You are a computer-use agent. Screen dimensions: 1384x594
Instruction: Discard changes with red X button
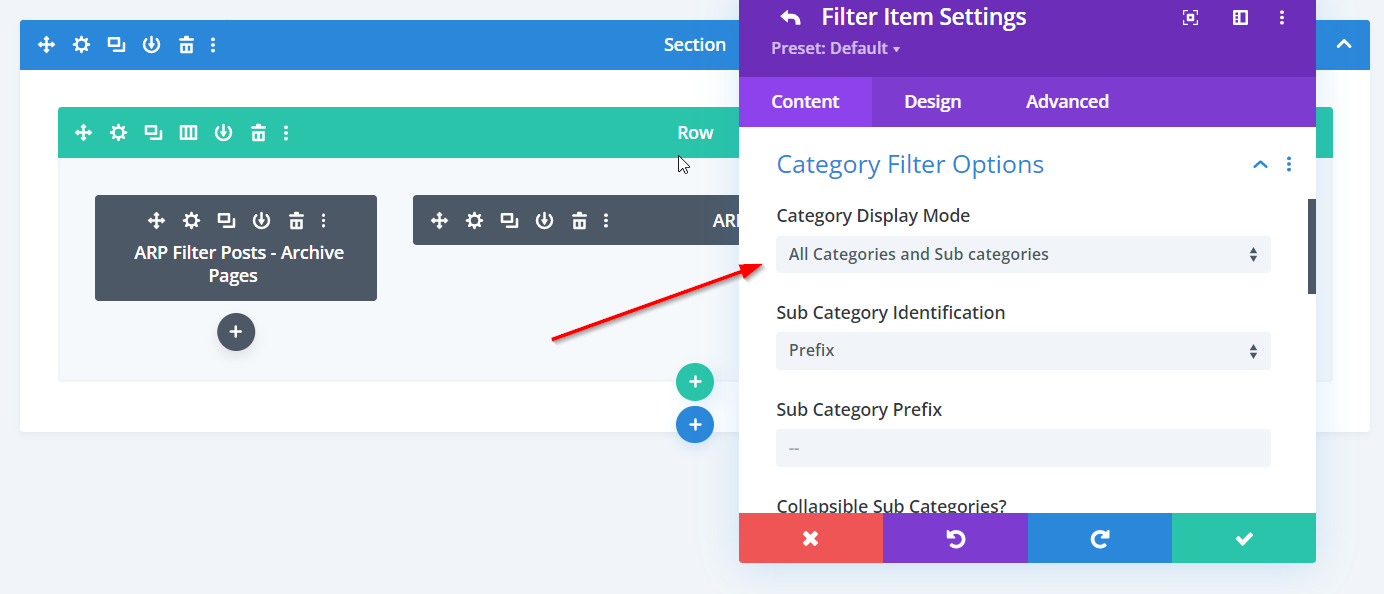810,539
